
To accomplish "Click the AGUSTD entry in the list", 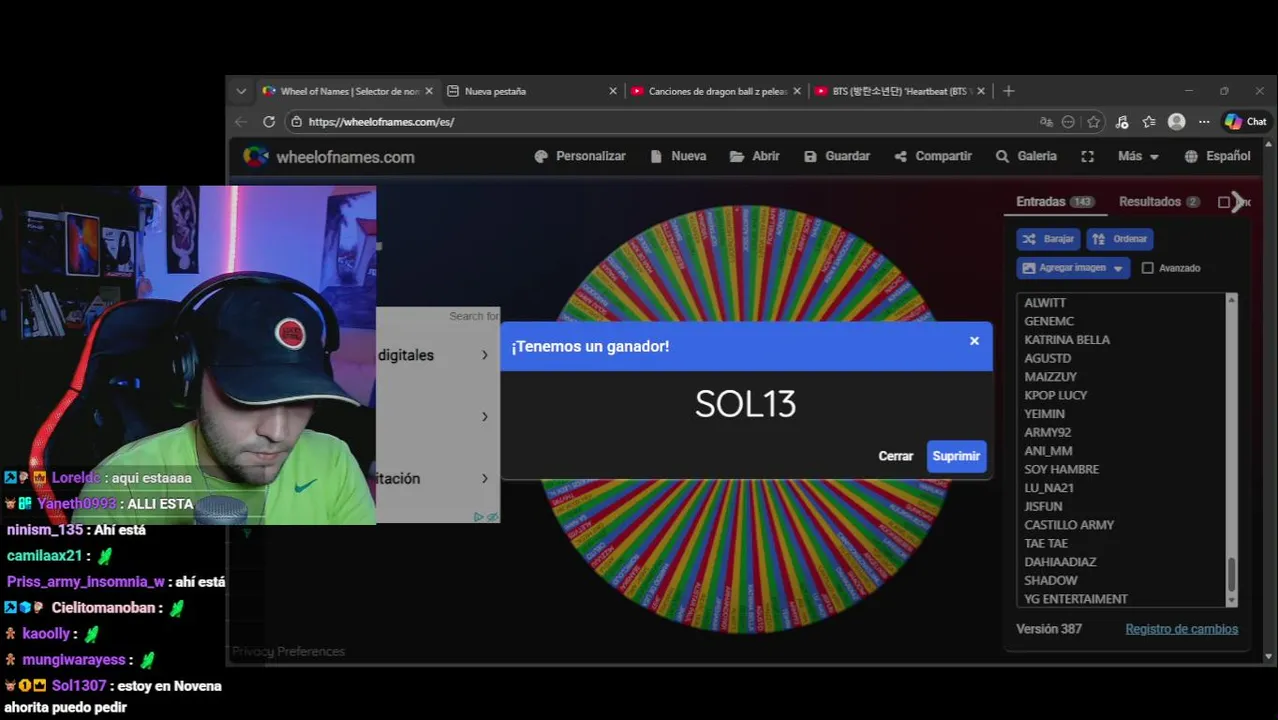I will coord(1047,358).
